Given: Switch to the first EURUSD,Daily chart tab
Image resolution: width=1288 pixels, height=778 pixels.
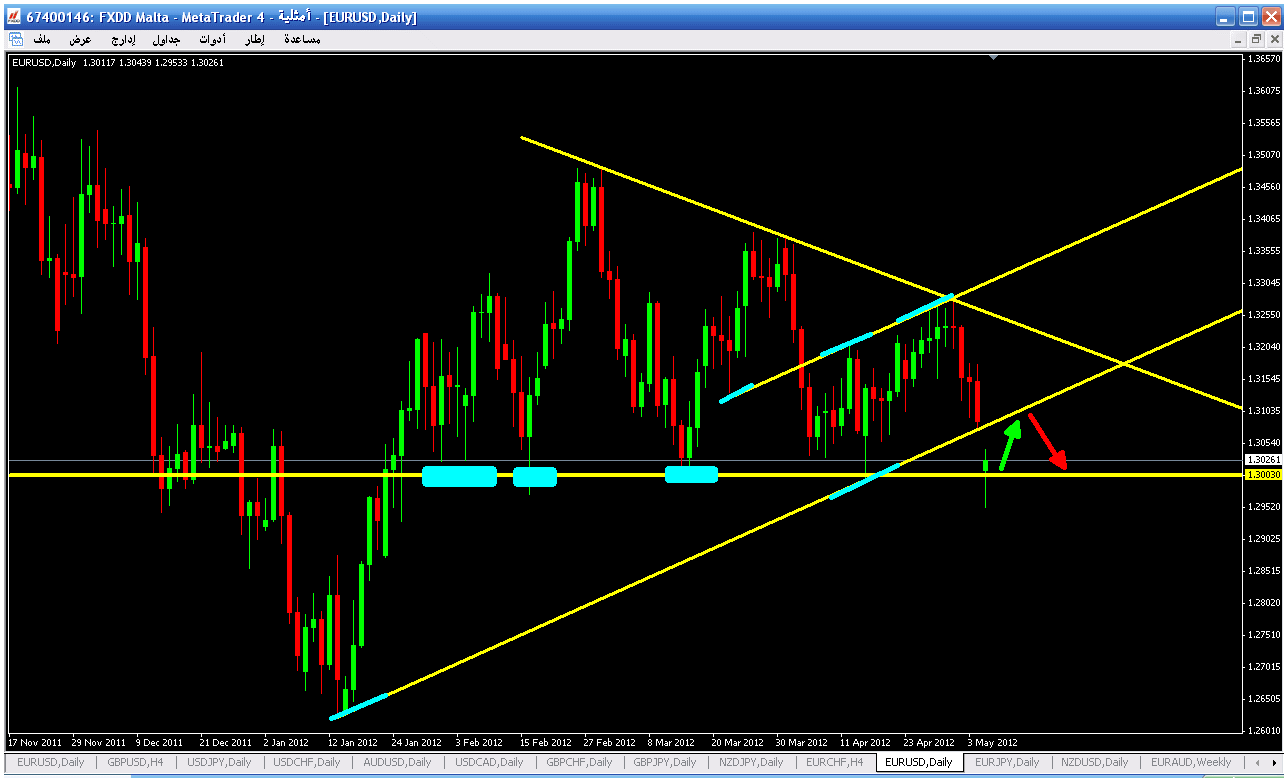Looking at the screenshot, I should [x=50, y=762].
